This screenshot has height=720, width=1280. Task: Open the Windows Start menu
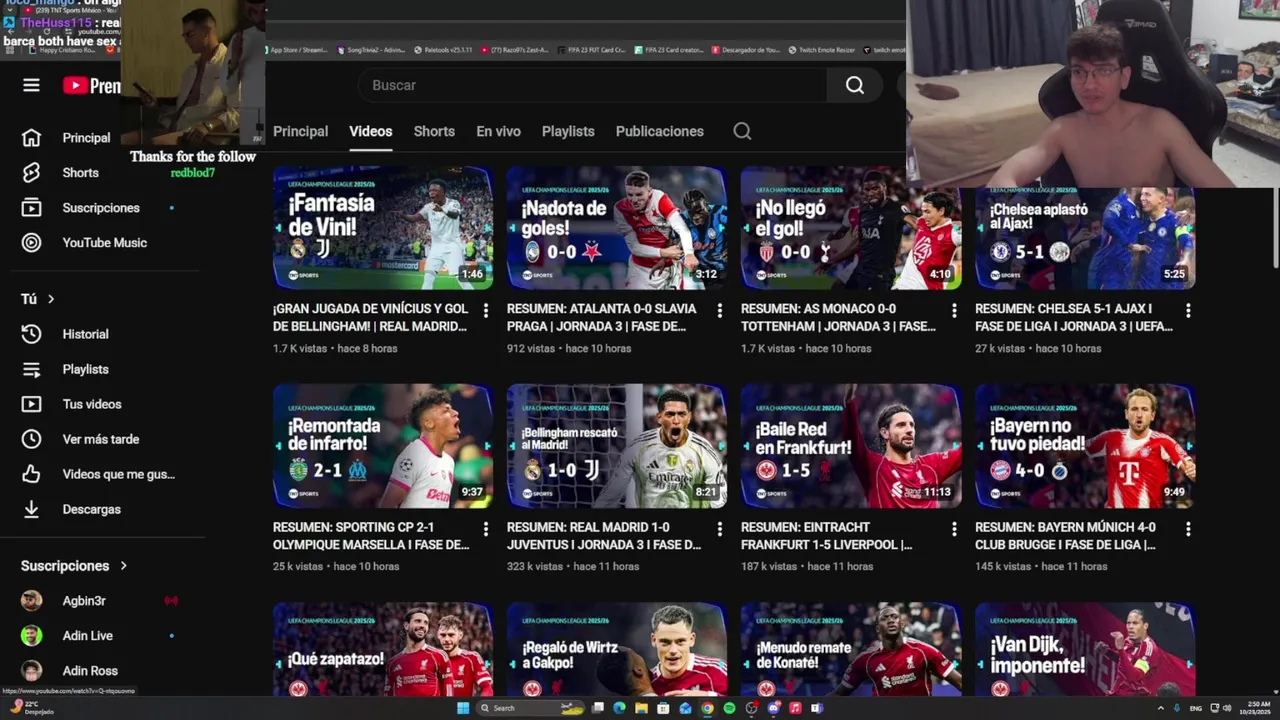point(463,708)
